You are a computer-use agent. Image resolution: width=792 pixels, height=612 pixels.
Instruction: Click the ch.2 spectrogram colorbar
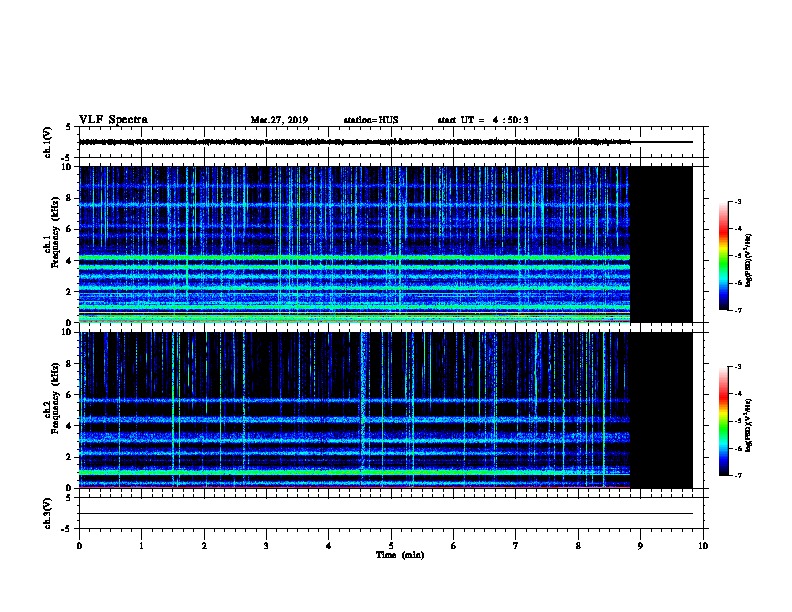pyautogui.click(x=723, y=421)
